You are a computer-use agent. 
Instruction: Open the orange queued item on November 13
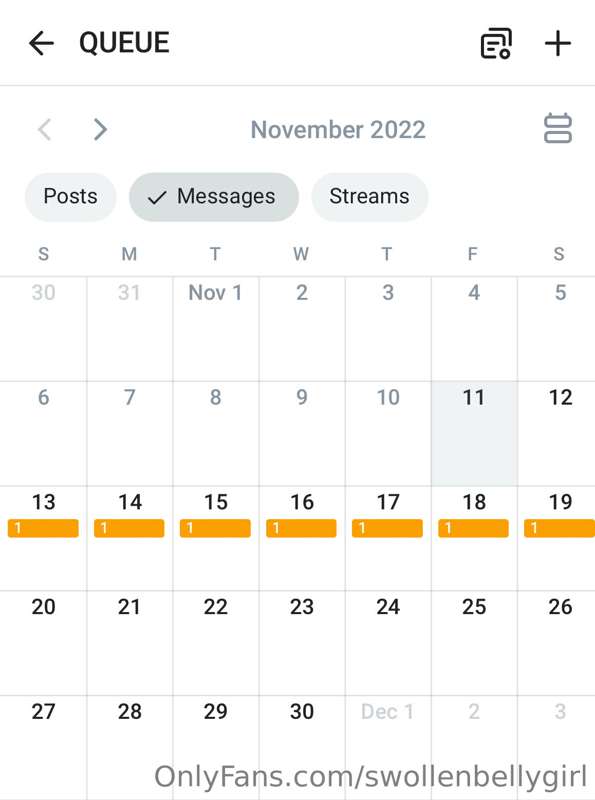[x=43, y=528]
